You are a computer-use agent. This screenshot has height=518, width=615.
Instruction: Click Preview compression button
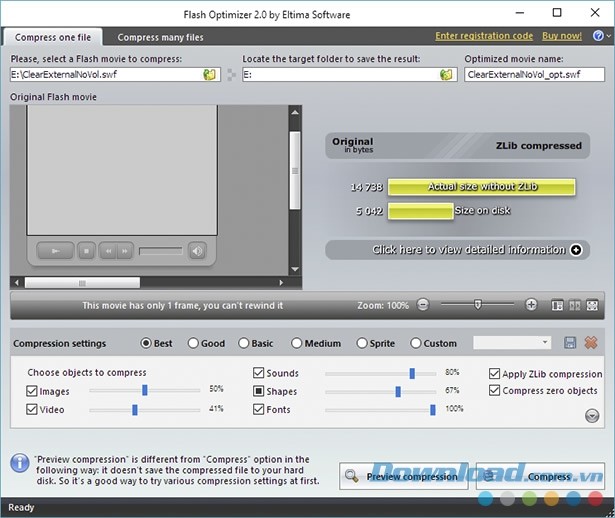pyautogui.click(x=404, y=476)
